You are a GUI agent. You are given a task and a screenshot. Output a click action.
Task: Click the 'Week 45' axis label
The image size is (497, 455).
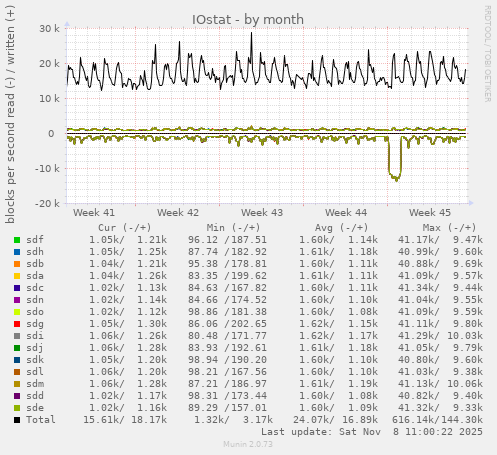430,213
